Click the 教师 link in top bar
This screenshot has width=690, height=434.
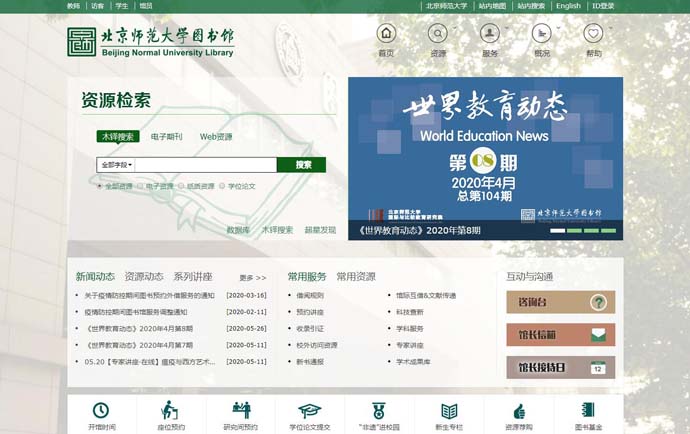73,6
